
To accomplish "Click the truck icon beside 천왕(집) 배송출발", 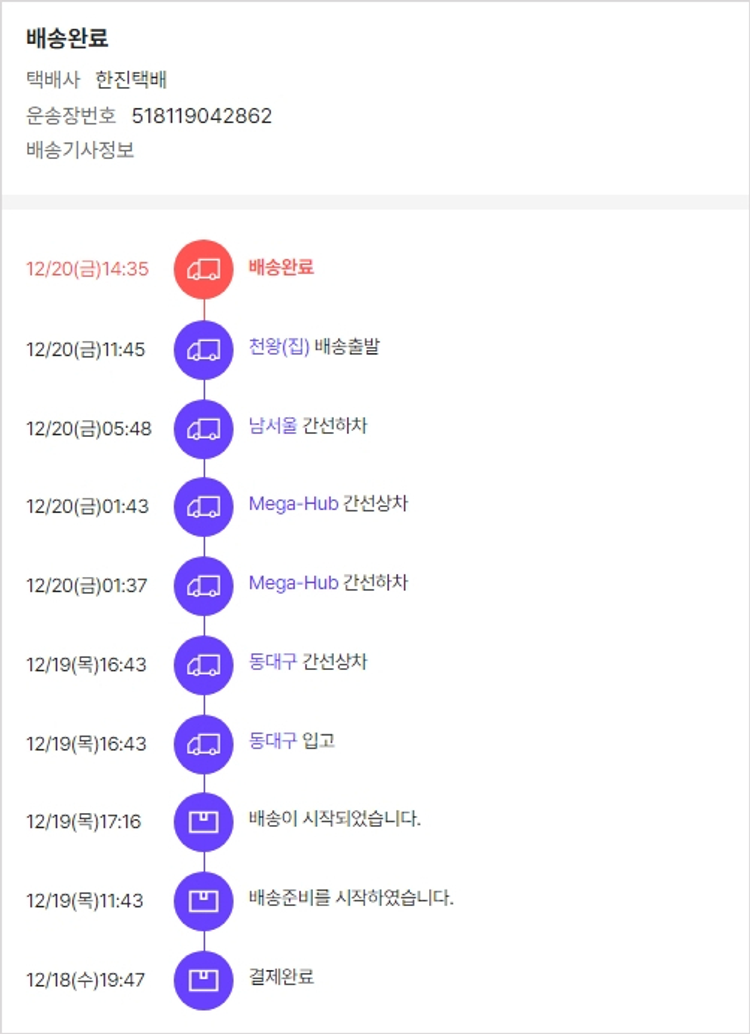I will 204,349.
